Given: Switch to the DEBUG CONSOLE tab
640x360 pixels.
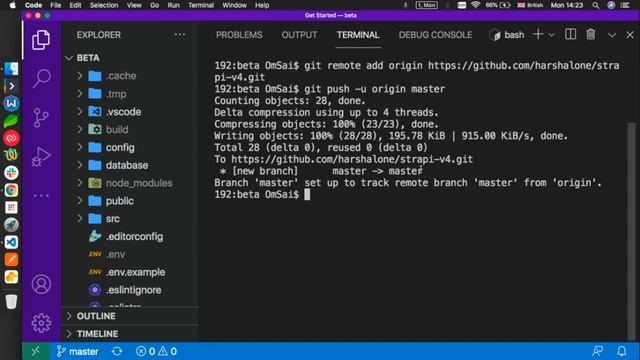Looking at the screenshot, I should point(435,35).
